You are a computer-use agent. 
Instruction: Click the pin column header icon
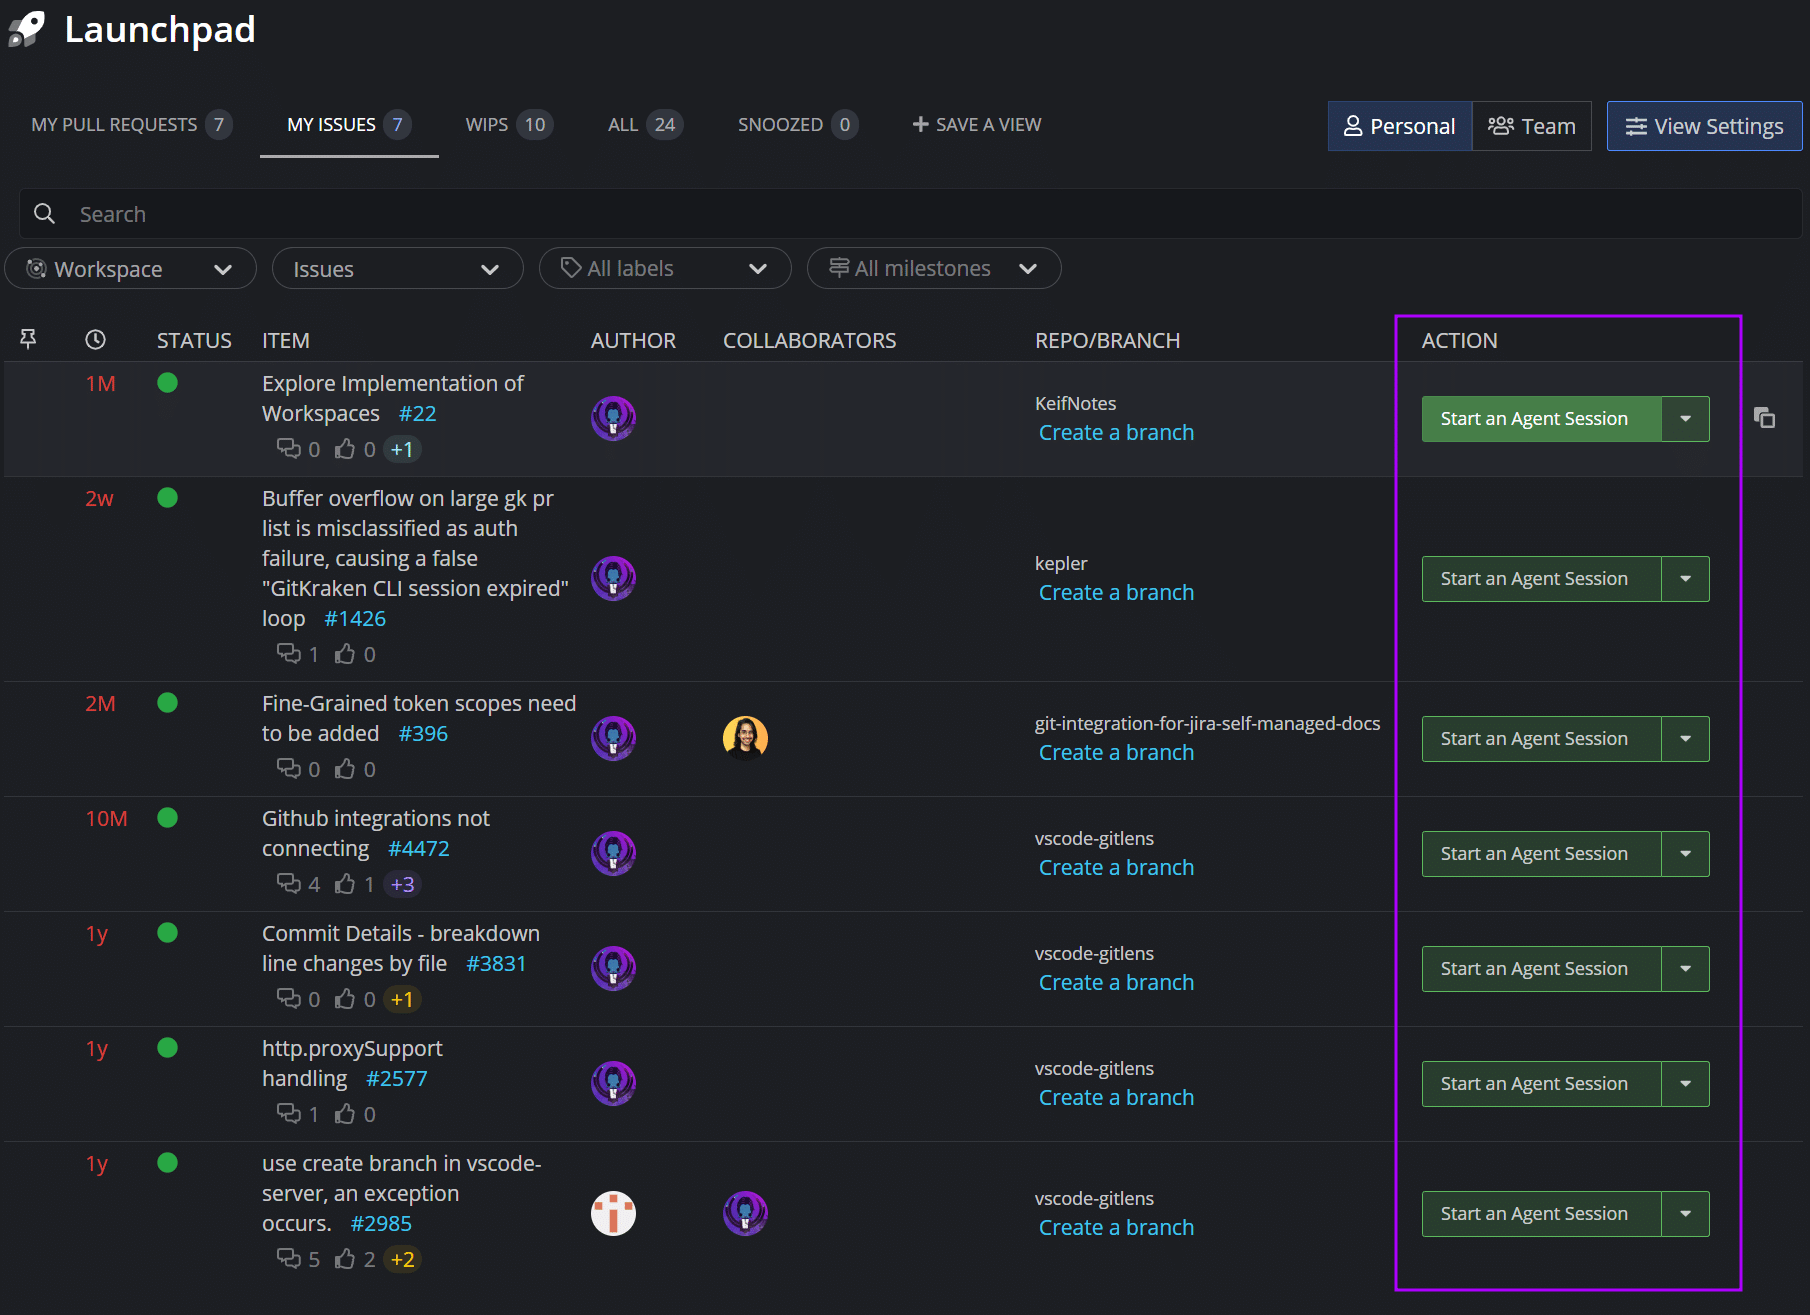pos(28,340)
